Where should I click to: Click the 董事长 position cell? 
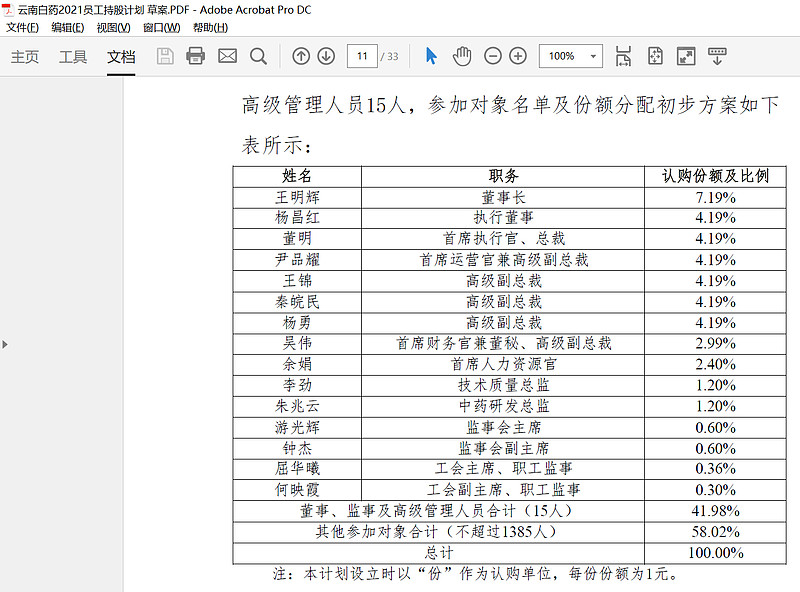pyautogui.click(x=503, y=198)
